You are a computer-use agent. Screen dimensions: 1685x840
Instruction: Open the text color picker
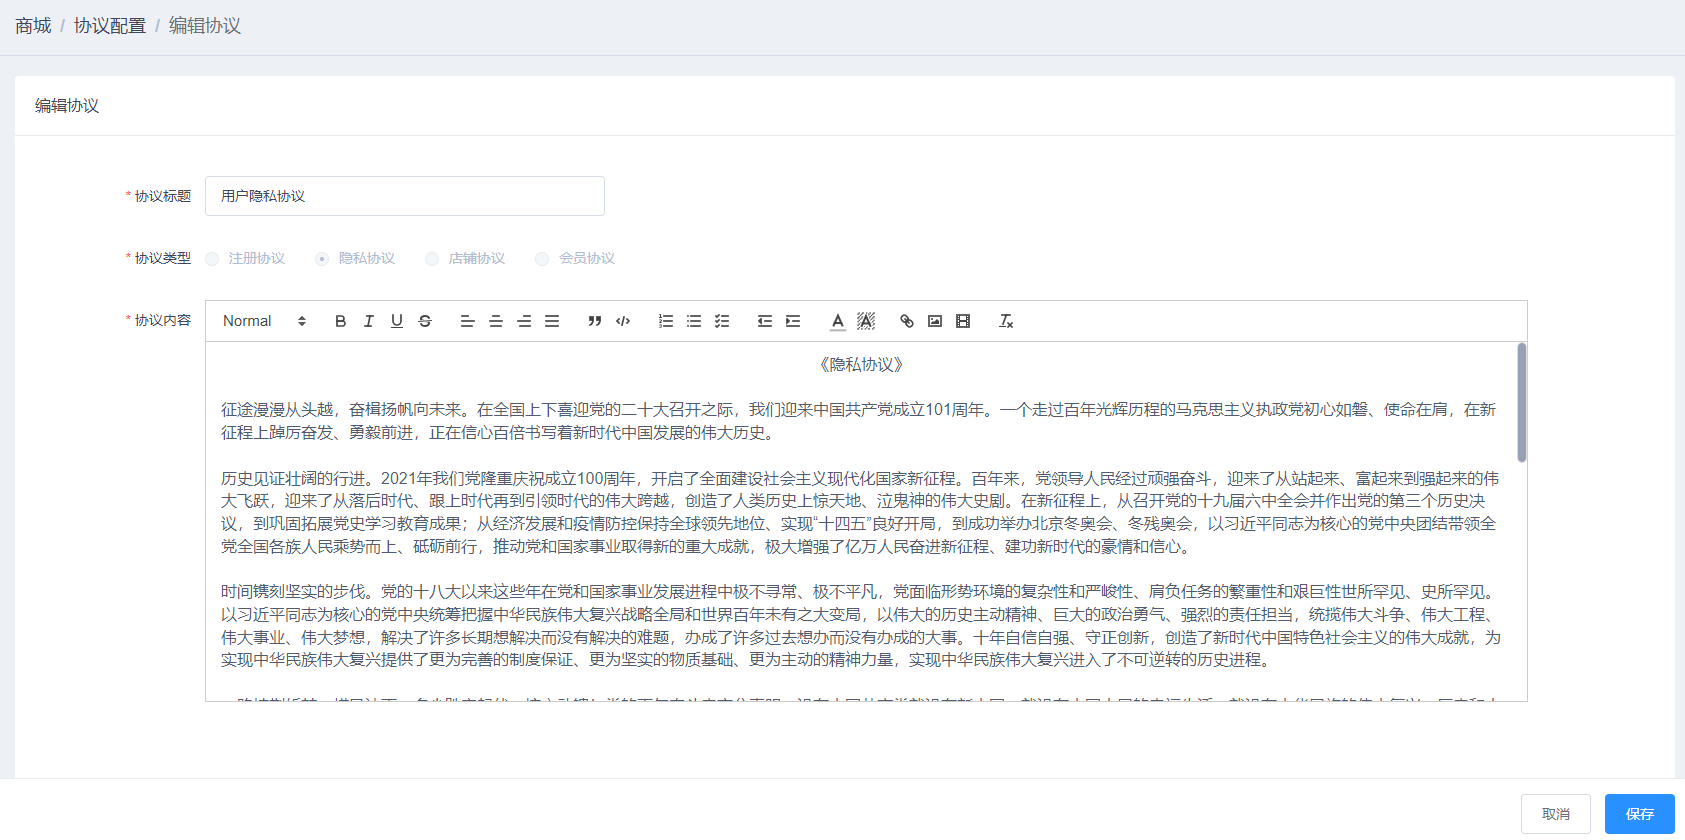pyautogui.click(x=838, y=321)
